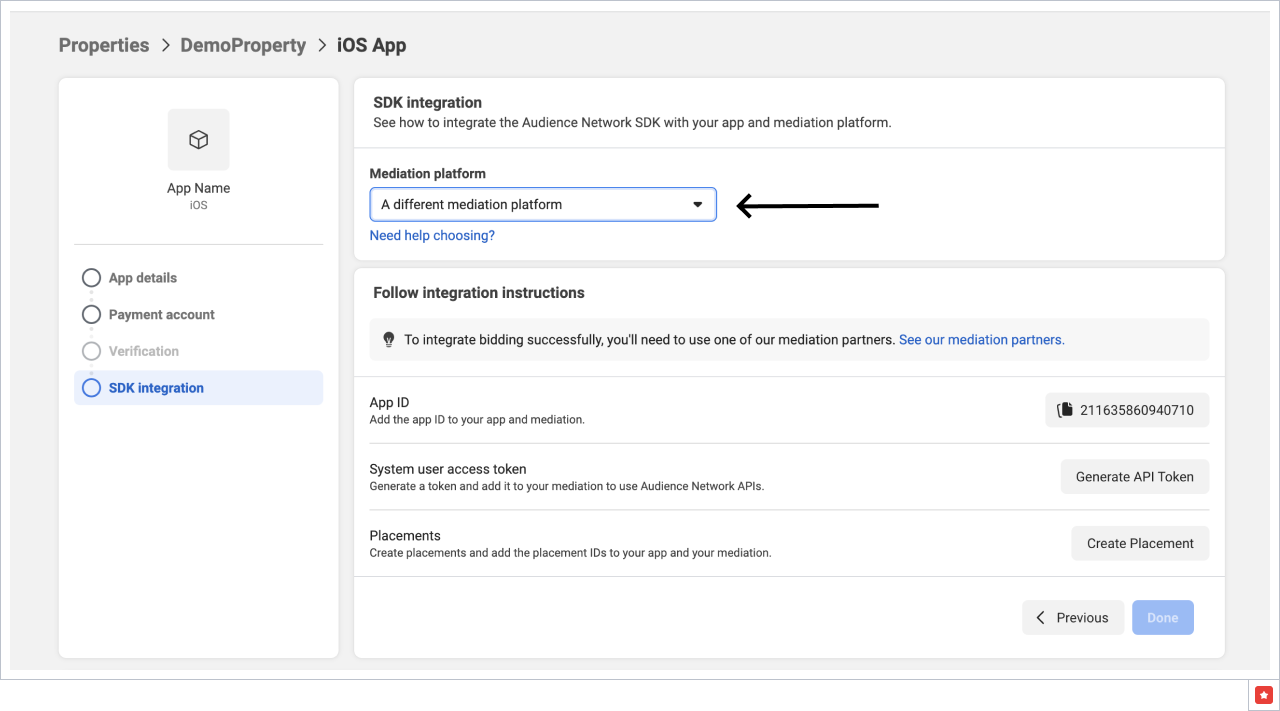Click the red star badge icon

point(1264,695)
